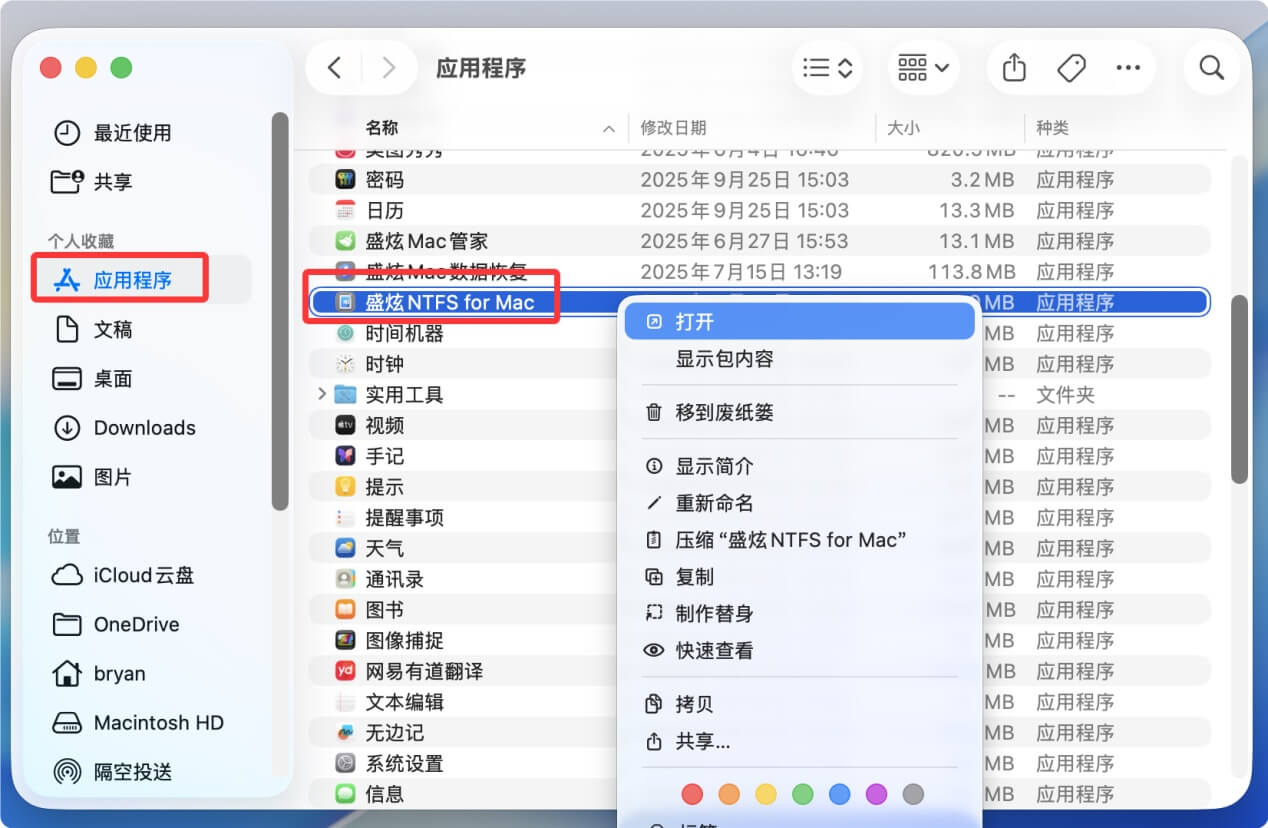The width and height of the screenshot is (1268, 828).
Task: Open the group-by dropdown in the toolbar
Action: coord(921,68)
